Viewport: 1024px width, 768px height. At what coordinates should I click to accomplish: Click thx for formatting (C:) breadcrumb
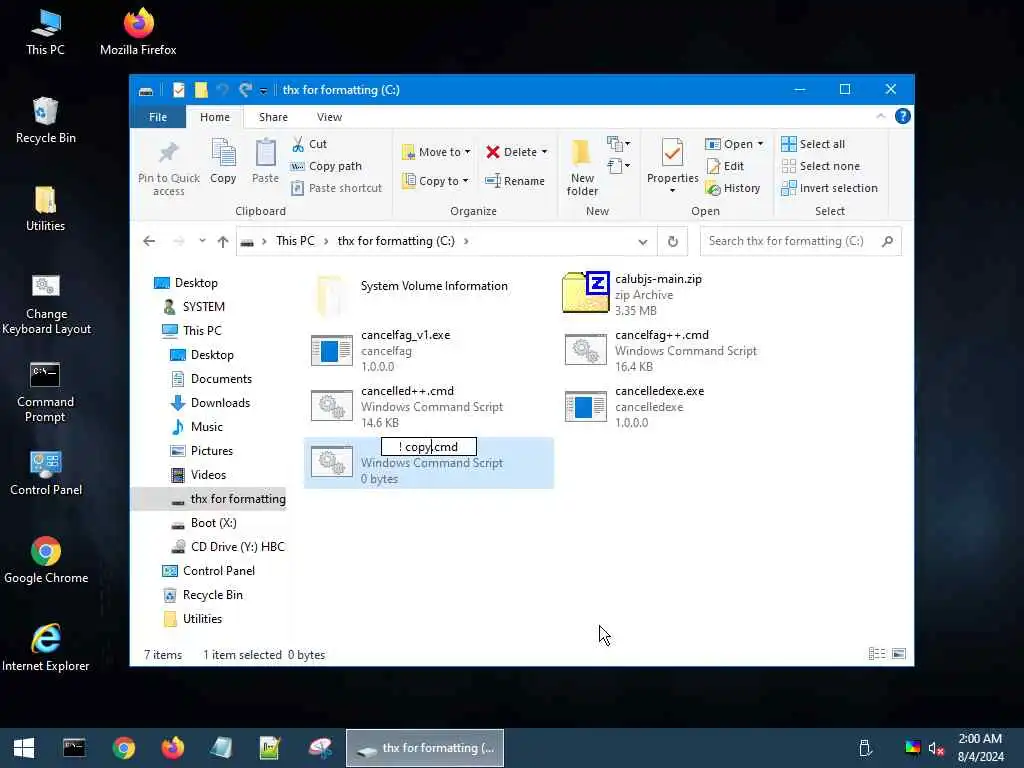[396, 241]
